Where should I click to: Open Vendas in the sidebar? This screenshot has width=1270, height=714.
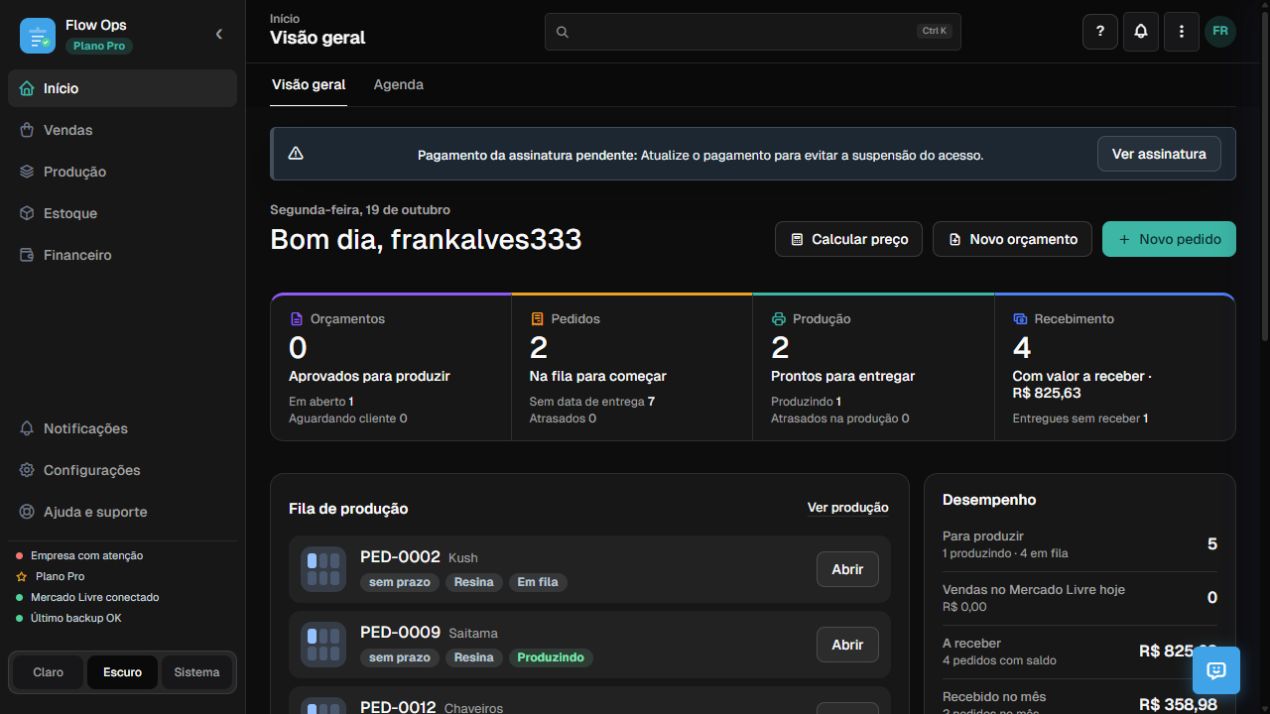pyautogui.click(x=123, y=130)
